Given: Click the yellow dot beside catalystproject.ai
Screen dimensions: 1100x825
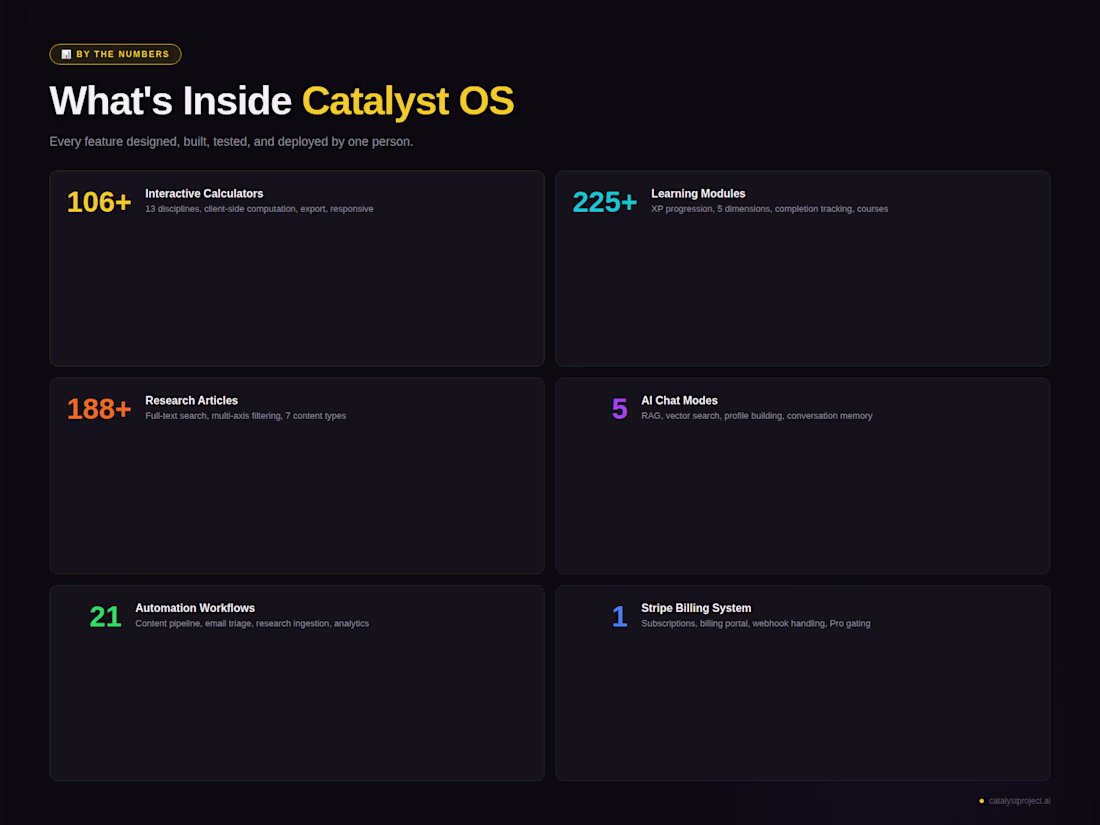Looking at the screenshot, I should [979, 800].
